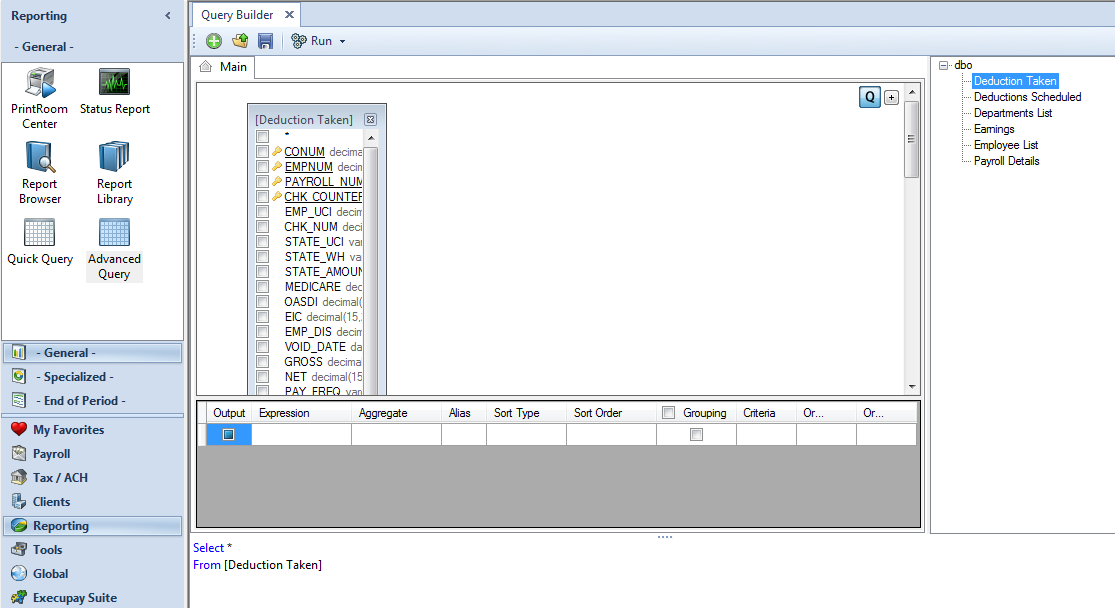This screenshot has height=608, width=1115.
Task: Open the Payroll navigation section
Action: [52, 454]
